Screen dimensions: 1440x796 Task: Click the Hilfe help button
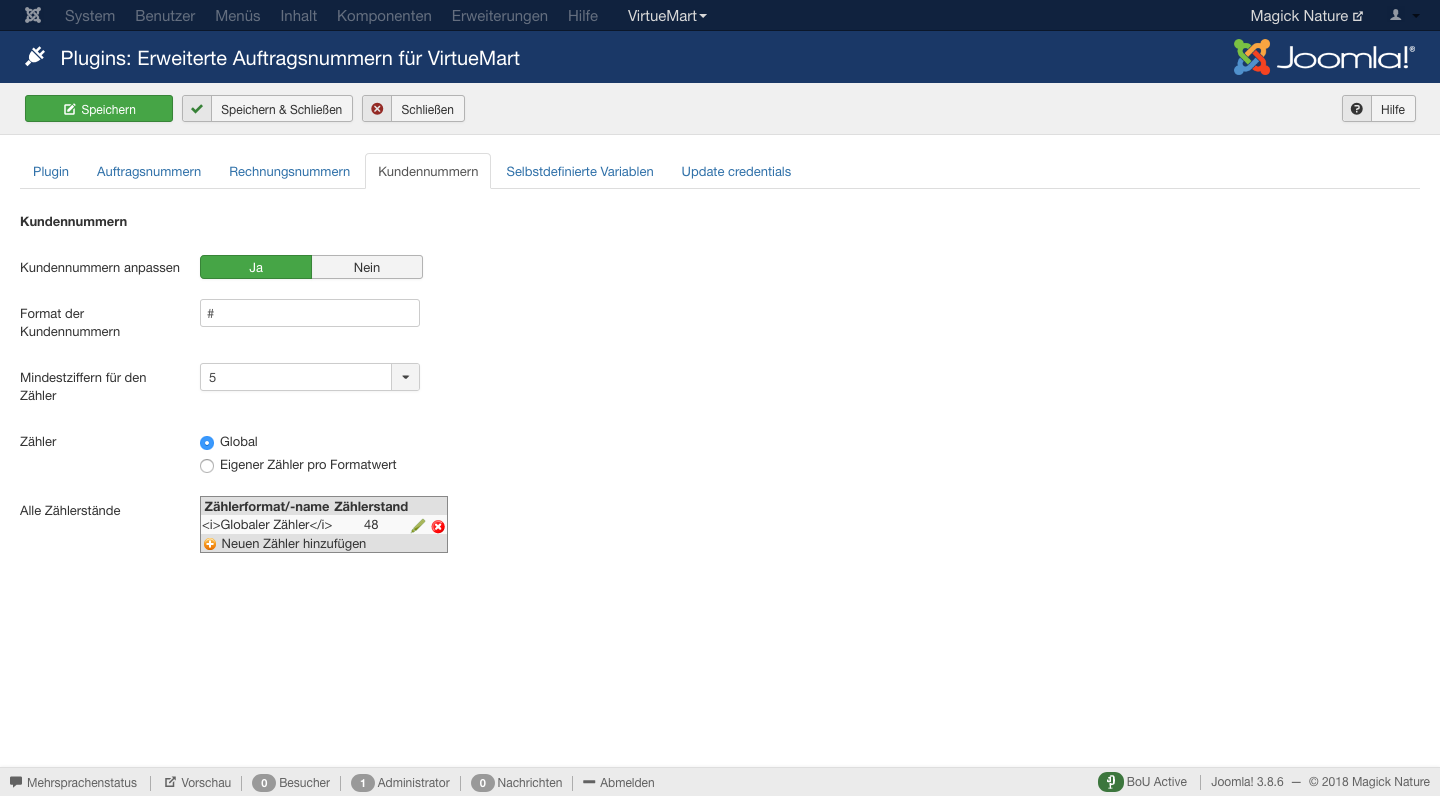point(1378,109)
